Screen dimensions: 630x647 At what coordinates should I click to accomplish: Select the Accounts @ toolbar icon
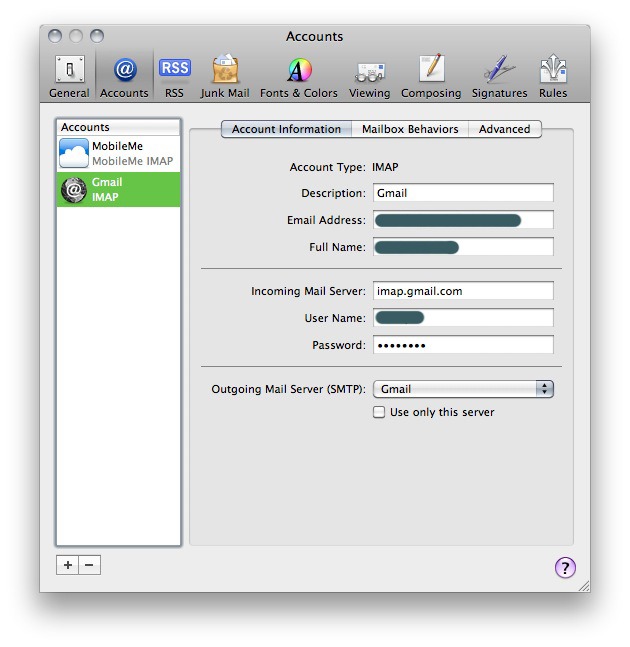[125, 69]
